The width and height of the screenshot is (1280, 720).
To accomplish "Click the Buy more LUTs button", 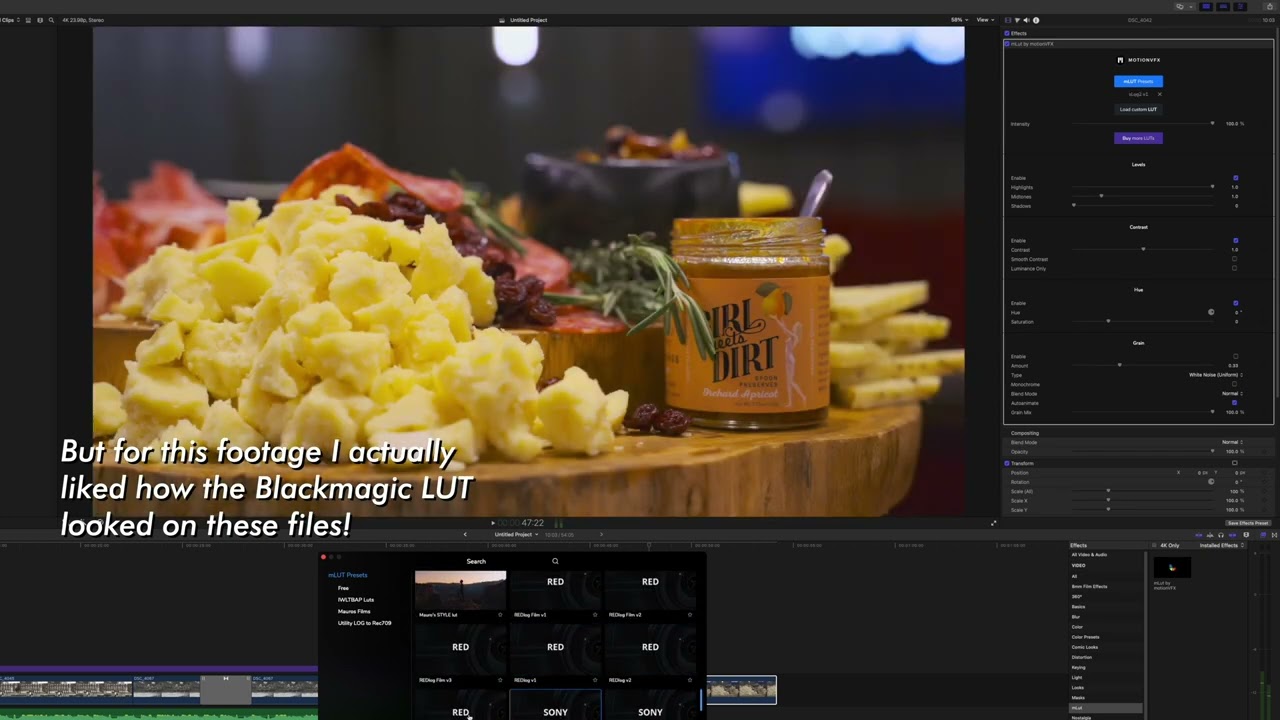I will pyautogui.click(x=1138, y=138).
